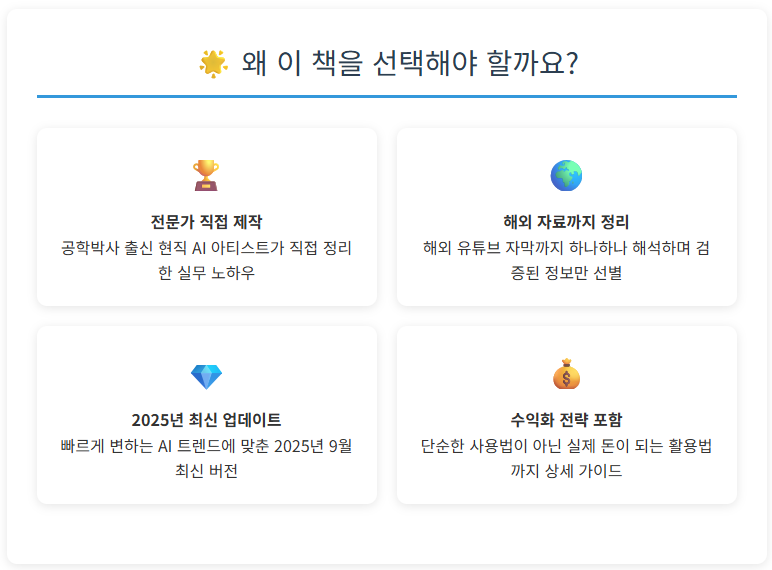Screen dimensions: 772x570
Task: Click the description starting with '단순한 사용법이 아닌'
Action: [566, 446]
